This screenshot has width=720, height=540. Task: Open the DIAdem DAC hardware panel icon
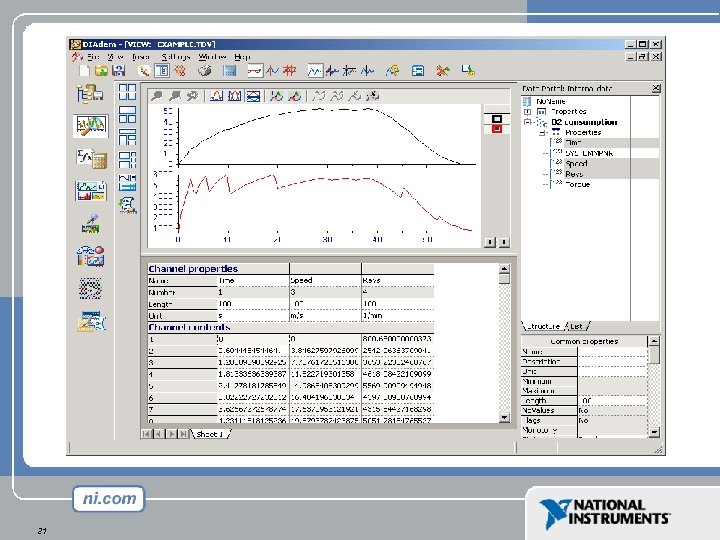[90, 224]
